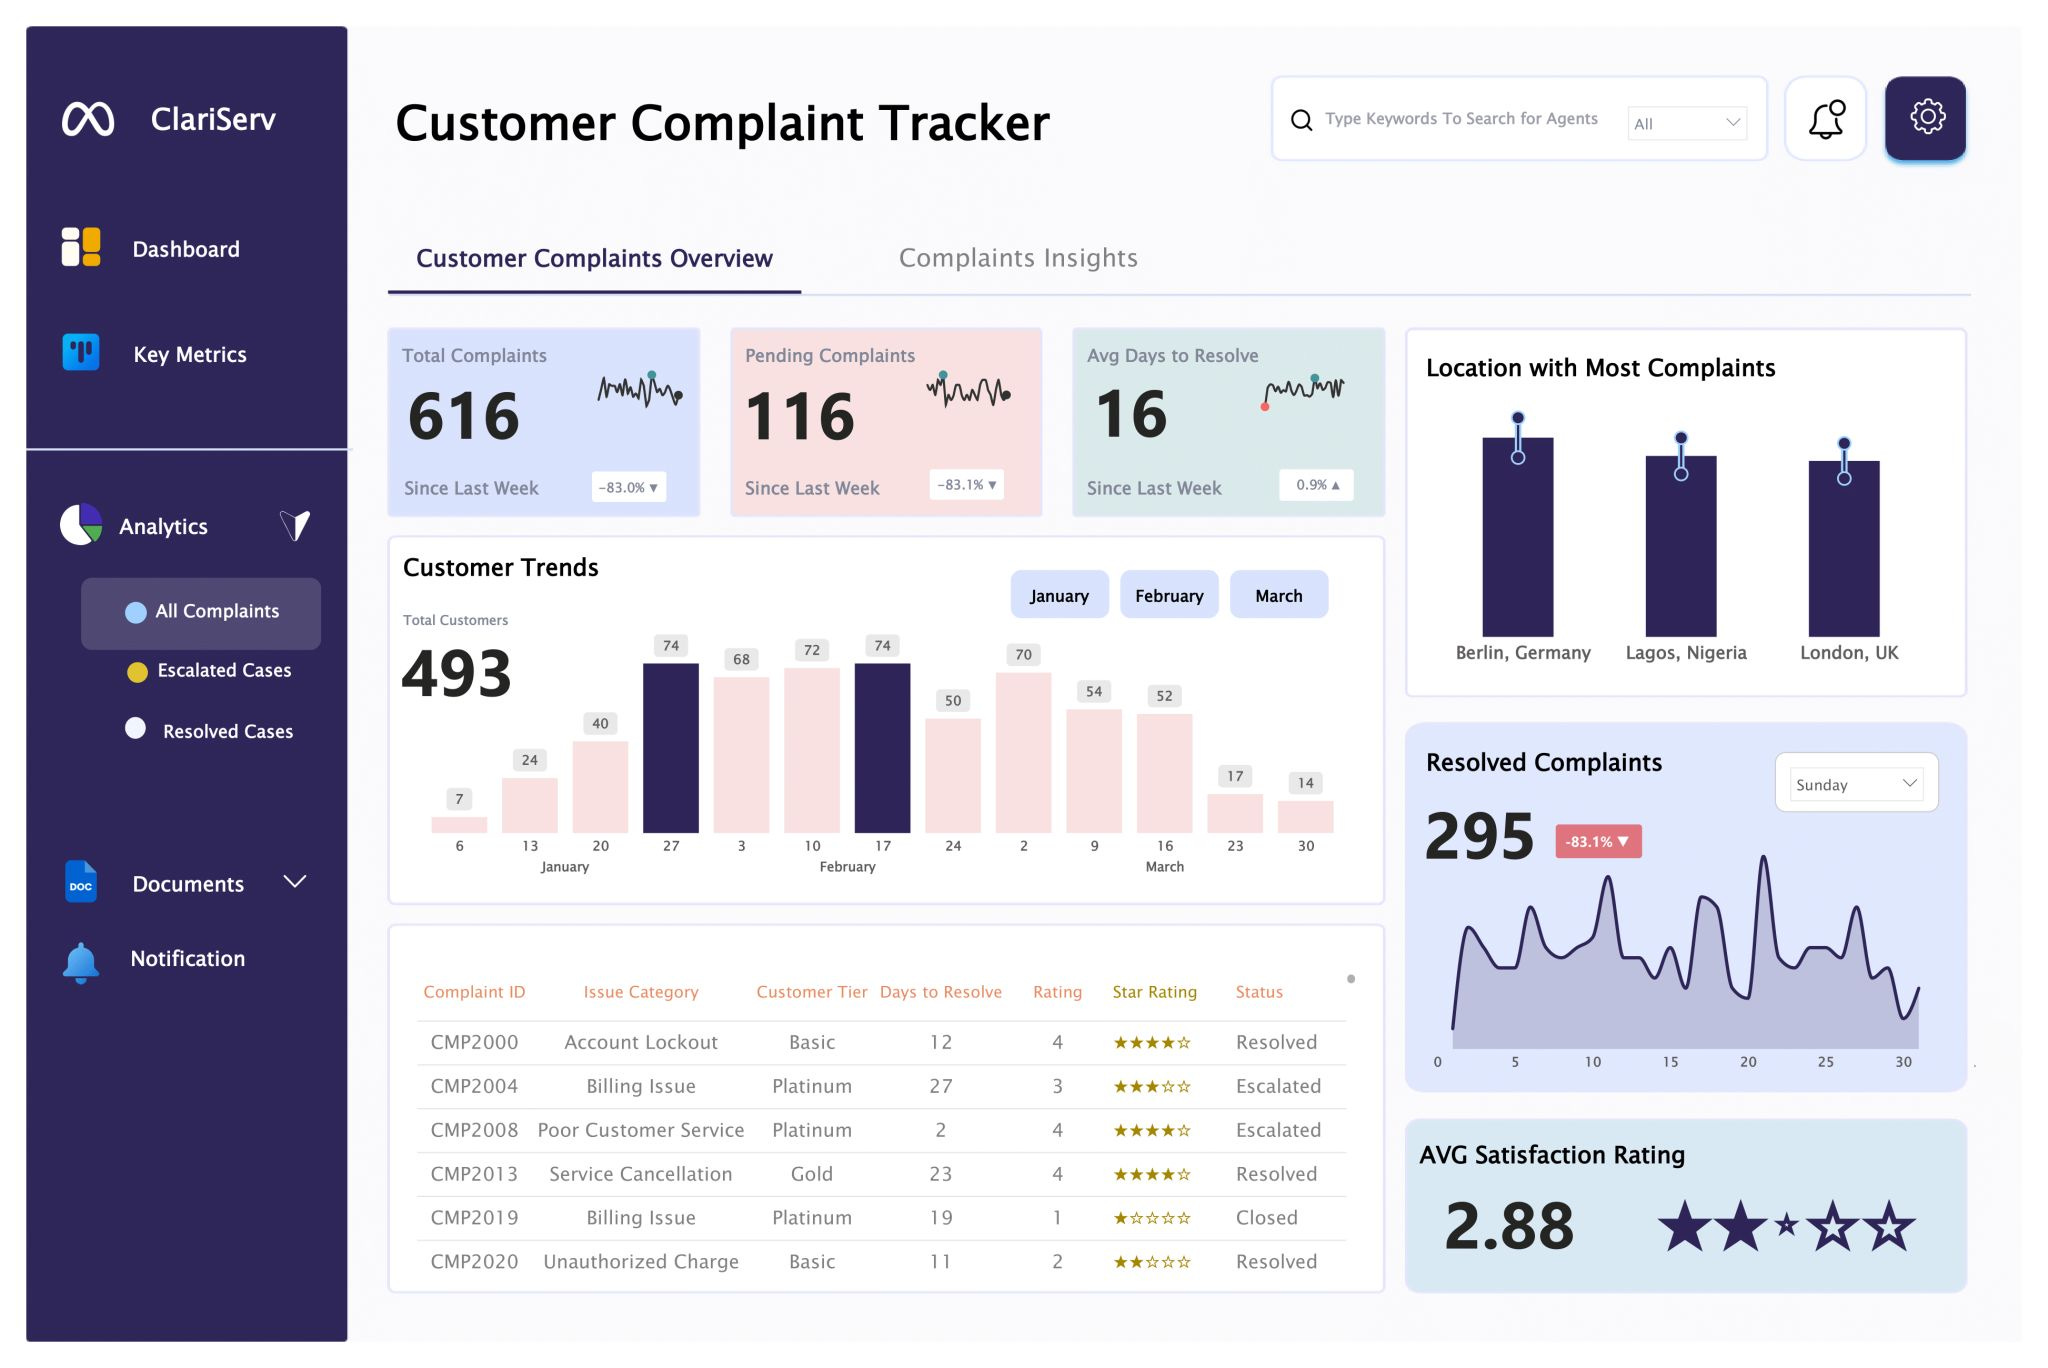Screen dimensions: 2048x1368
Task: Click the Analytics pie chart icon
Action: 81,524
